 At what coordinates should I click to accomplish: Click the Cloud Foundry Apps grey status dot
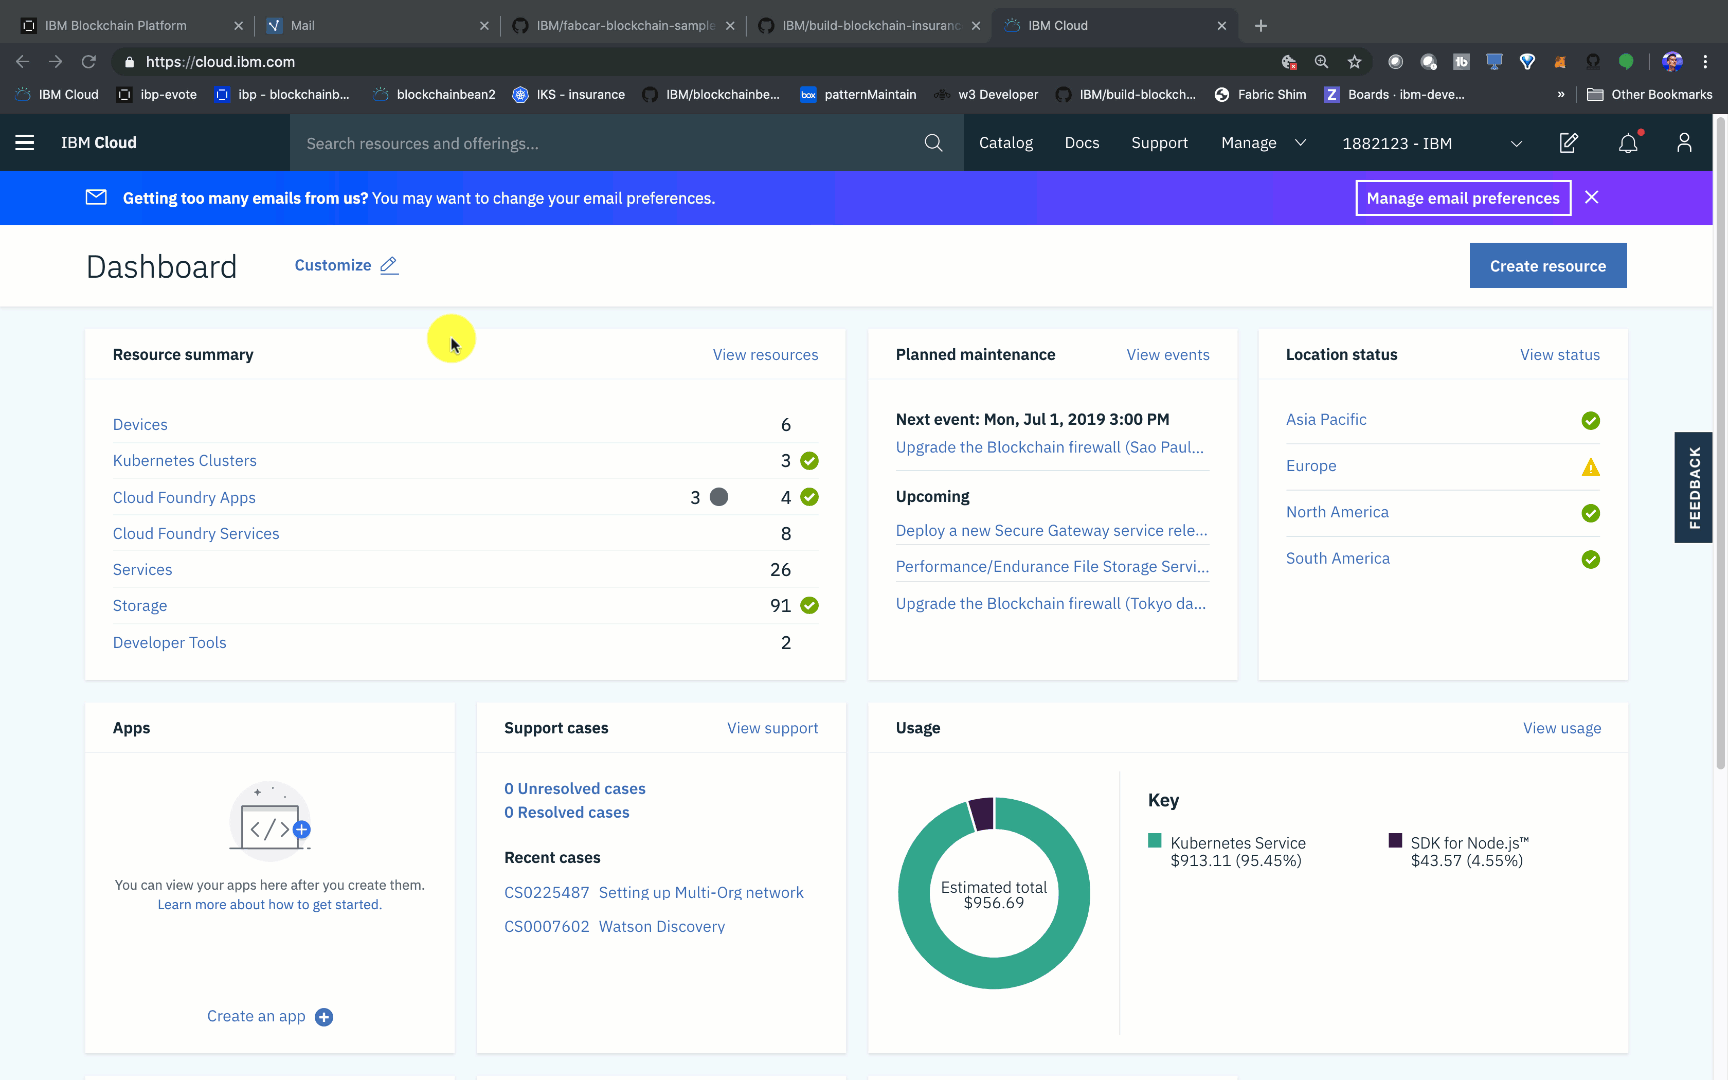[x=719, y=497]
